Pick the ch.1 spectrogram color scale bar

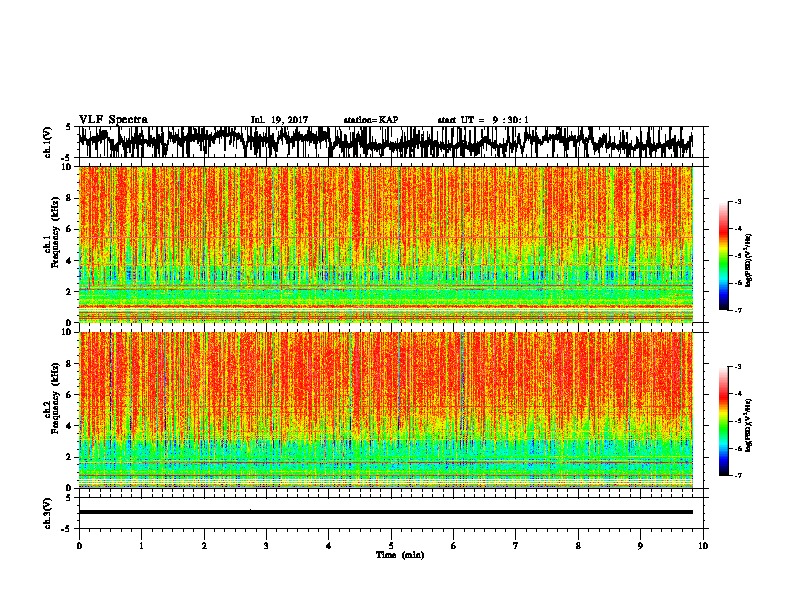pyautogui.click(x=723, y=256)
